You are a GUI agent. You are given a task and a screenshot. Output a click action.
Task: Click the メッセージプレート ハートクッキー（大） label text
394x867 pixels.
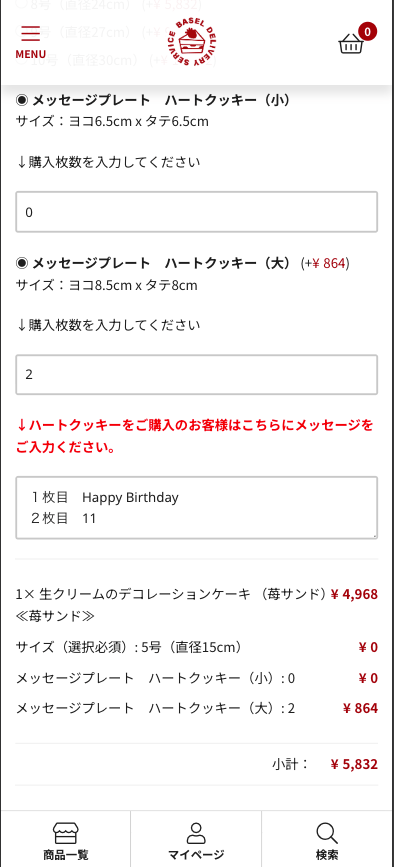(161, 263)
